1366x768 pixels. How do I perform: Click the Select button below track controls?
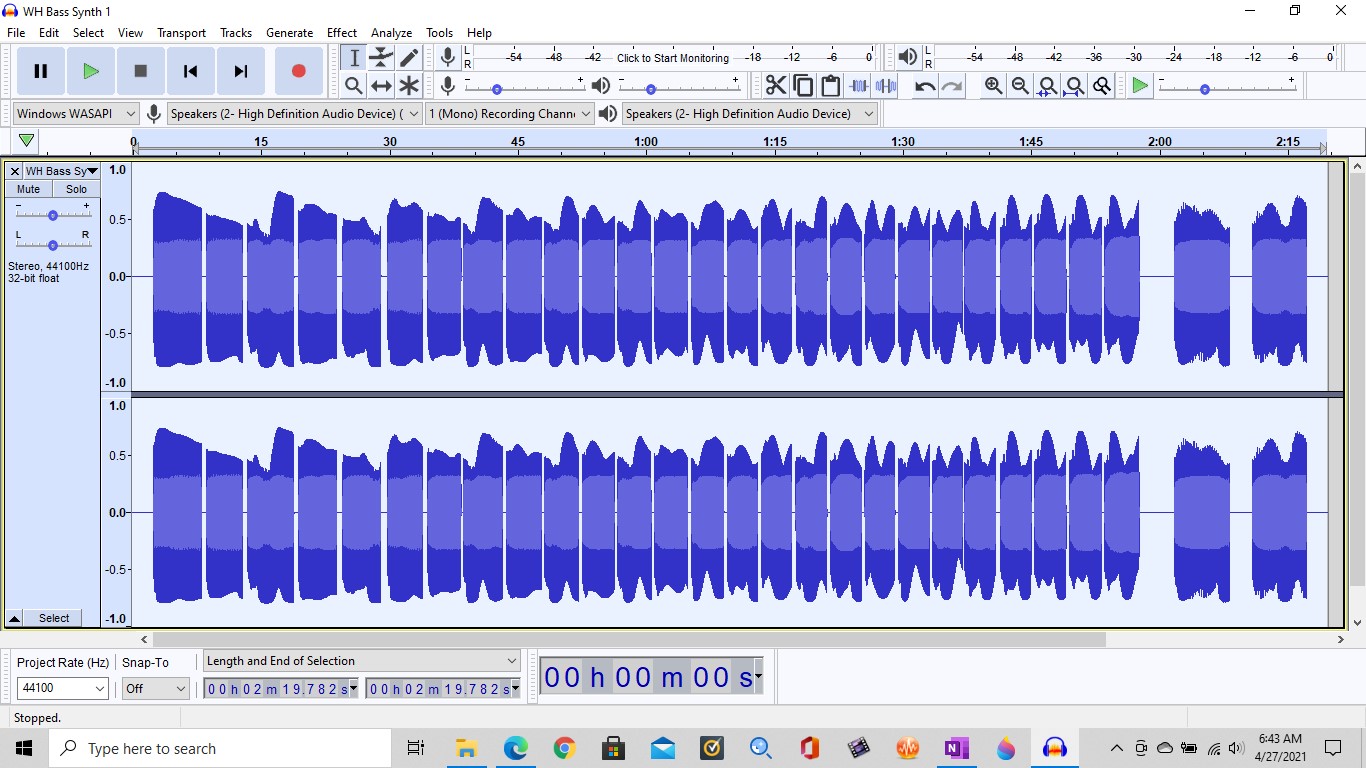pyautogui.click(x=54, y=618)
